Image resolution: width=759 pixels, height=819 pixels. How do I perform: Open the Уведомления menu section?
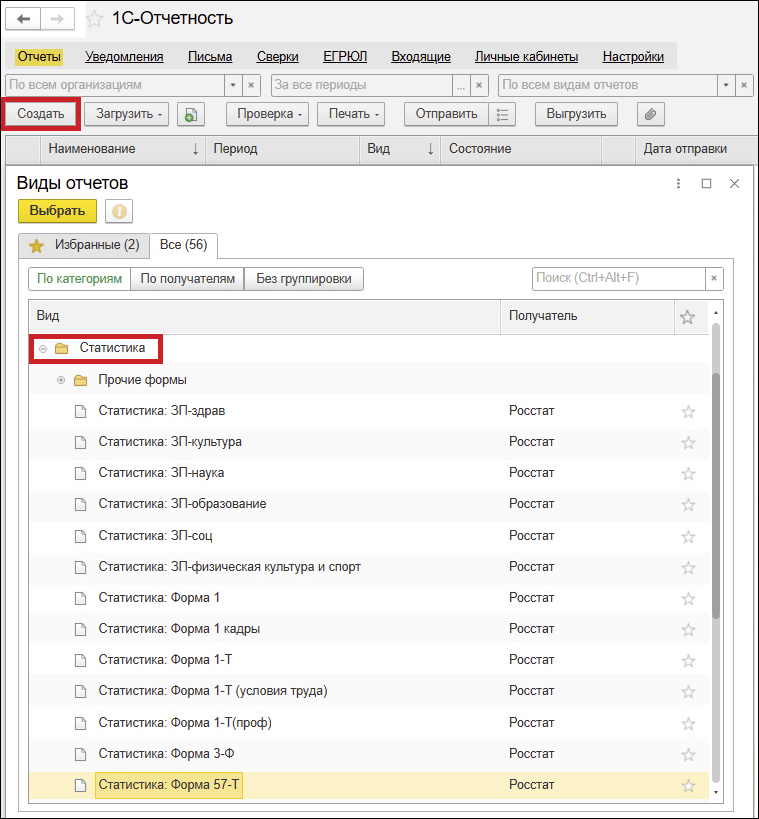124,57
